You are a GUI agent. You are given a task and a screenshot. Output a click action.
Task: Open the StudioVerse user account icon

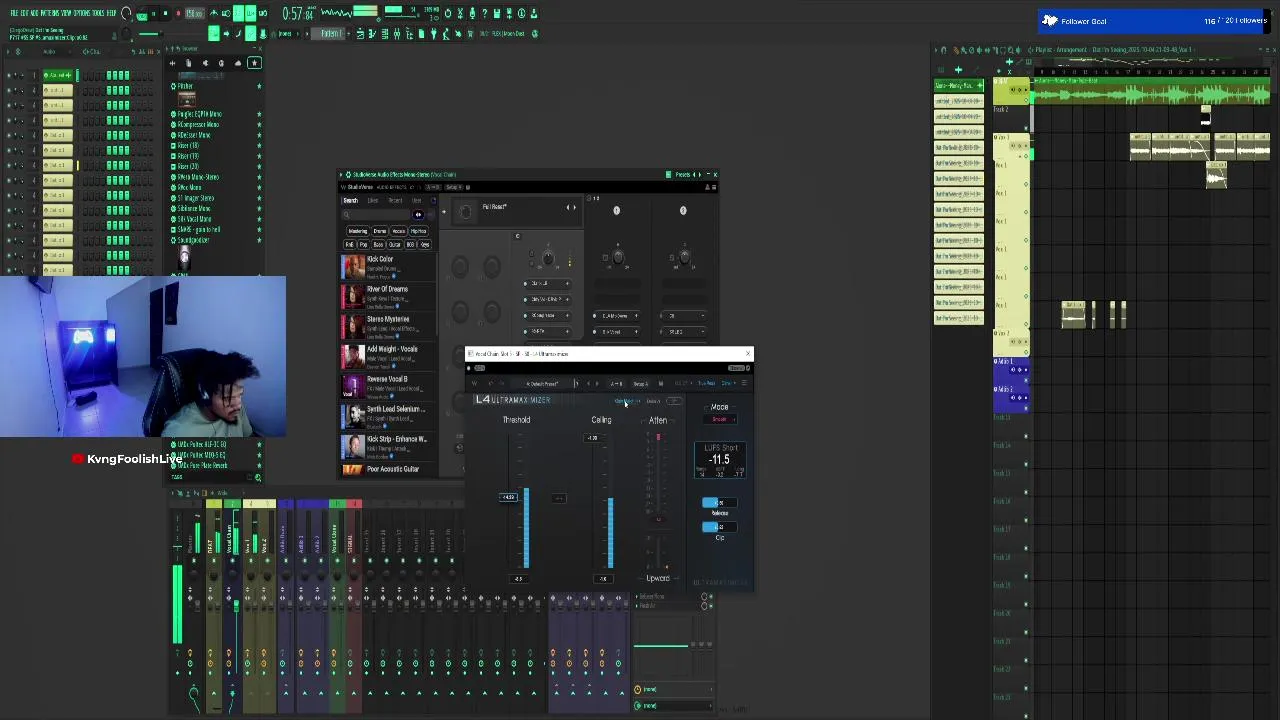tap(707, 187)
